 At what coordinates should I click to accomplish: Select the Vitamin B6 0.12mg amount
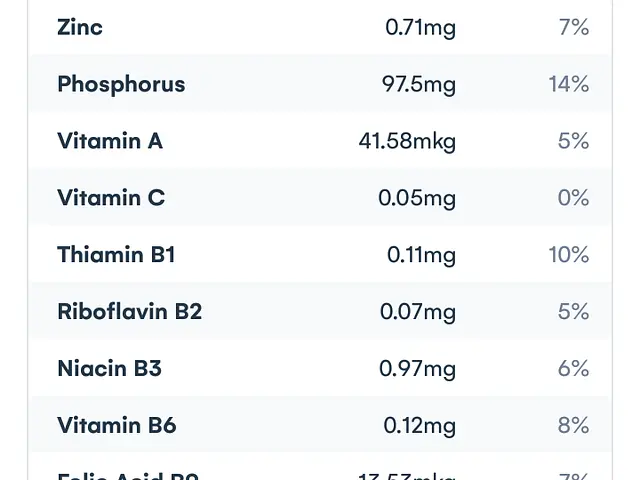(x=420, y=426)
